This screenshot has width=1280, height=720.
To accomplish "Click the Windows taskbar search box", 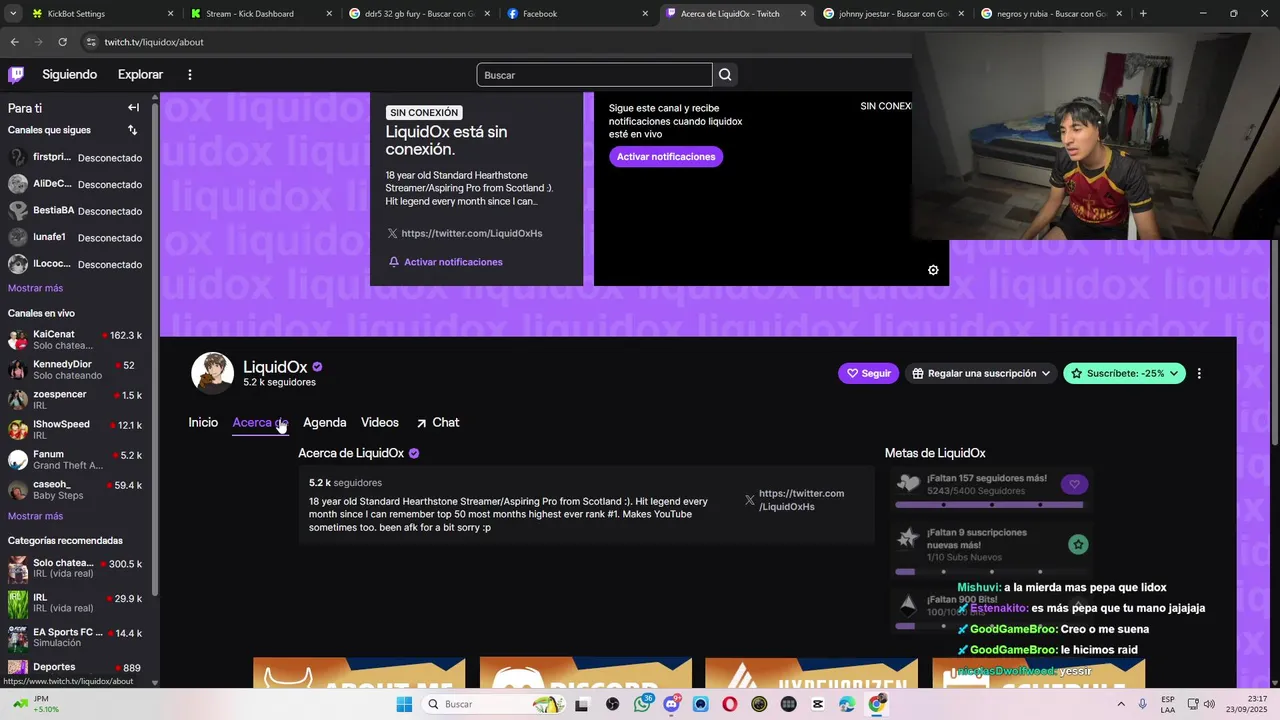I will [494, 704].
